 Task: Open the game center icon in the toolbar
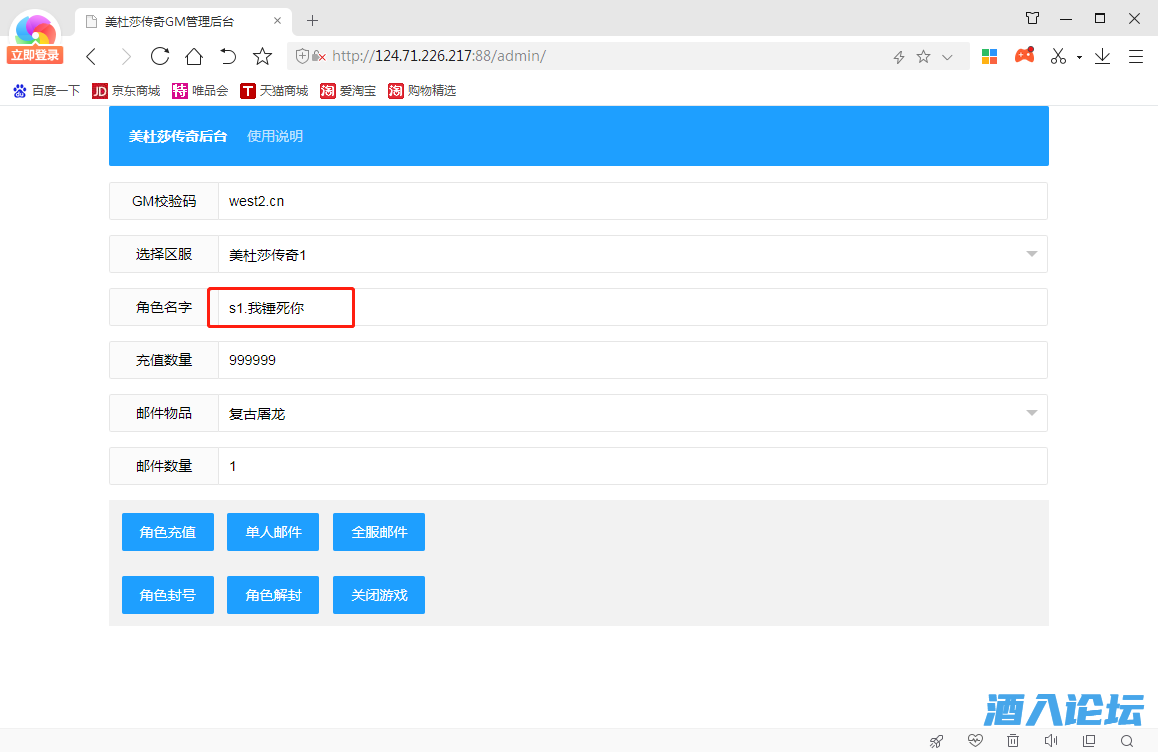tap(1024, 56)
